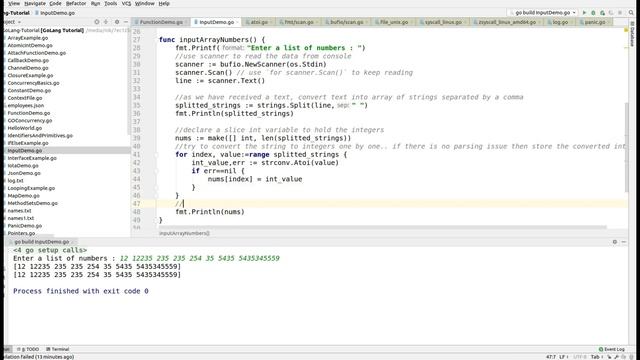Click the green Debug bug icon
The height and width of the screenshot is (360, 640).
[x=593, y=13]
